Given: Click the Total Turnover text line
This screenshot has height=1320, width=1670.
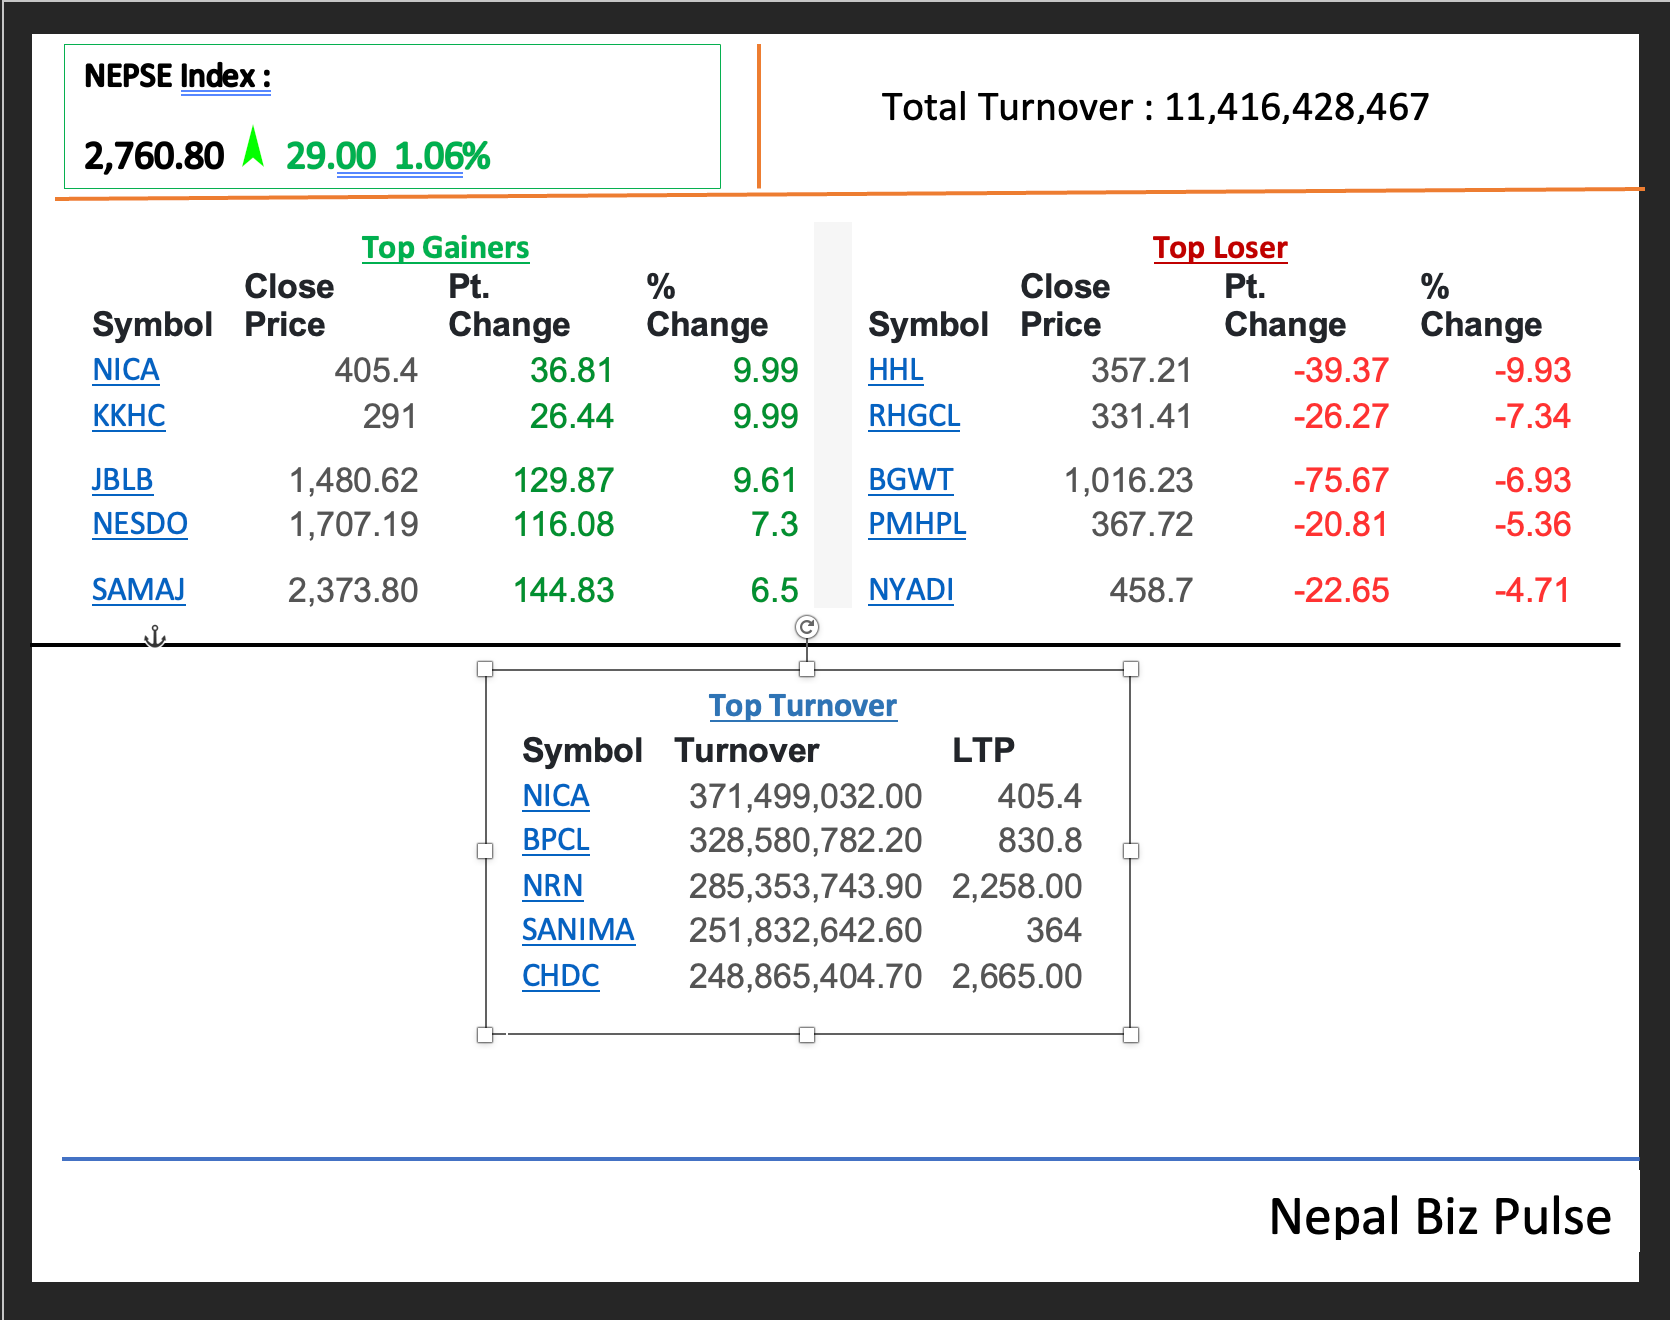Looking at the screenshot, I should (x=1155, y=107).
